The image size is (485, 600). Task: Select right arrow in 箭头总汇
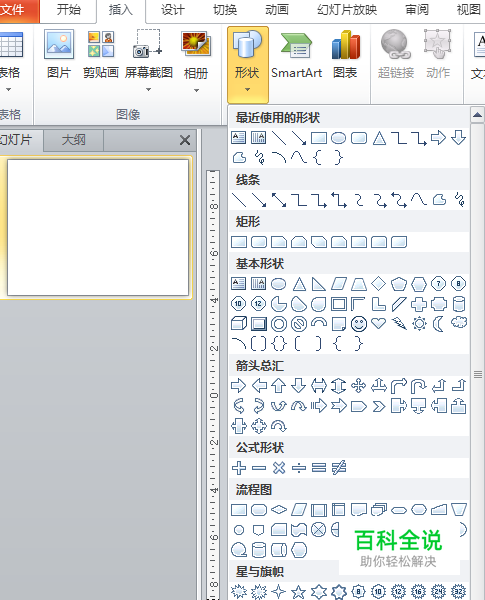(x=238, y=386)
